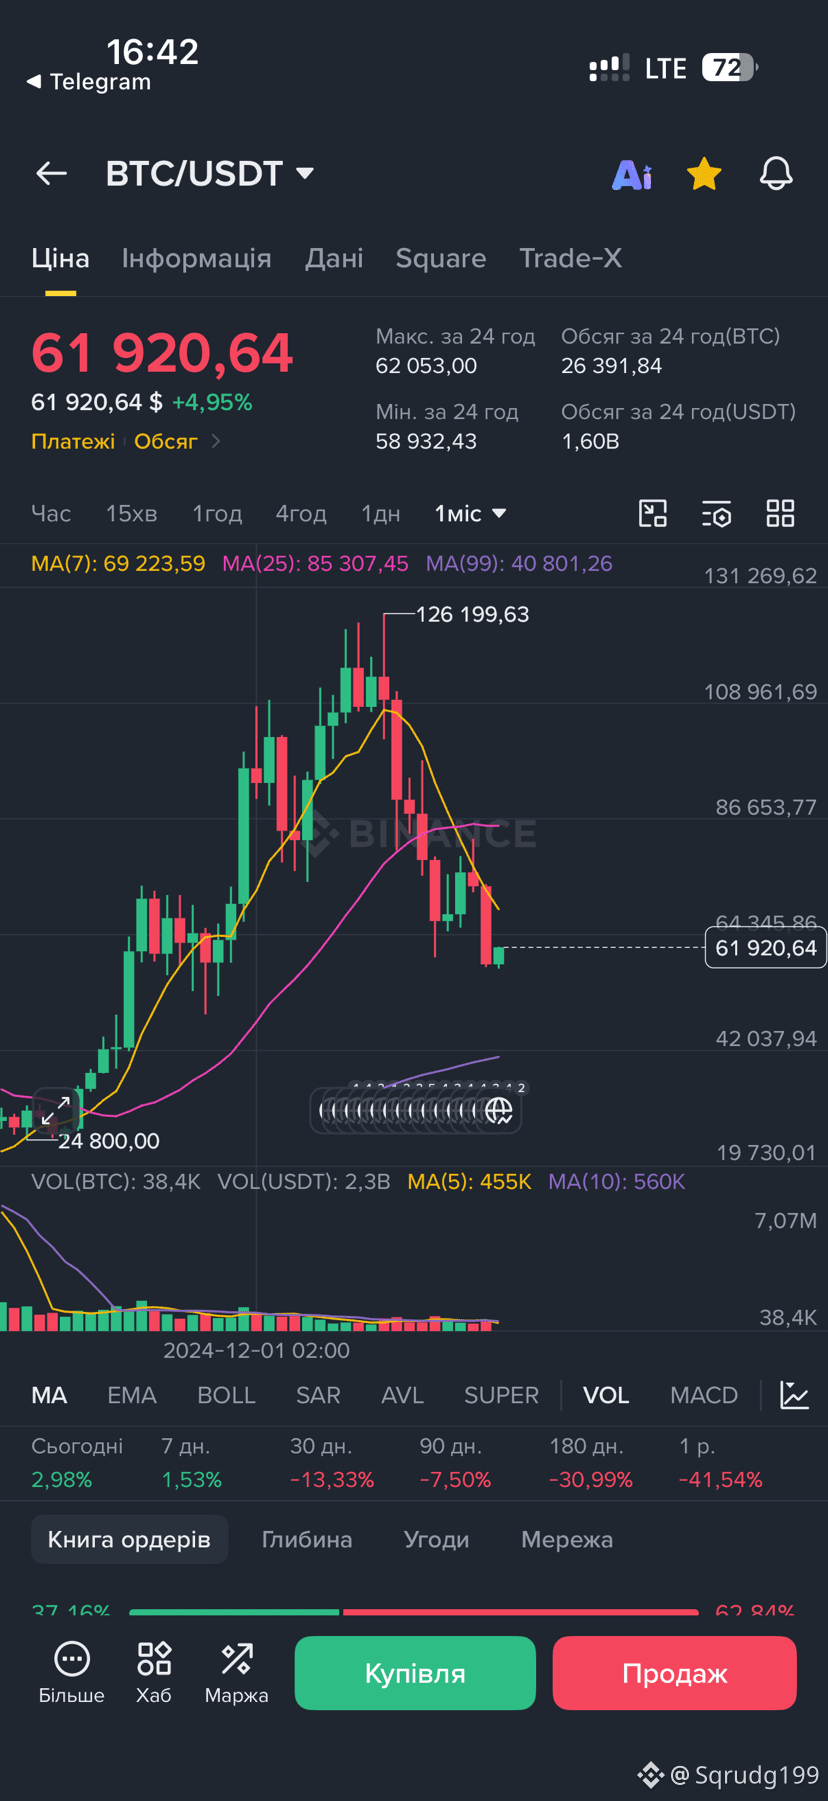
Task: Open the BTC/USDT pair selector dropdown
Action: (x=210, y=173)
